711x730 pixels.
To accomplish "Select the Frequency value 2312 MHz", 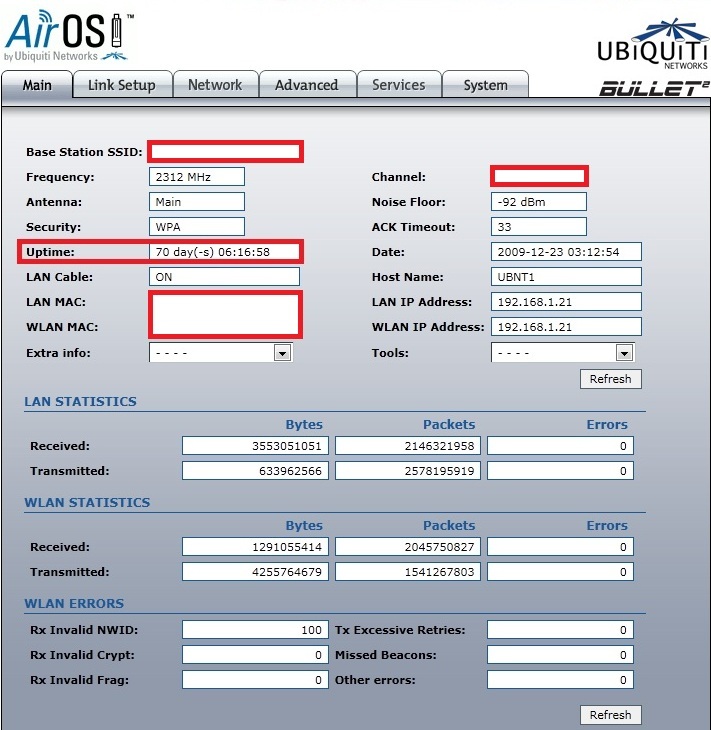I will 197,177.
